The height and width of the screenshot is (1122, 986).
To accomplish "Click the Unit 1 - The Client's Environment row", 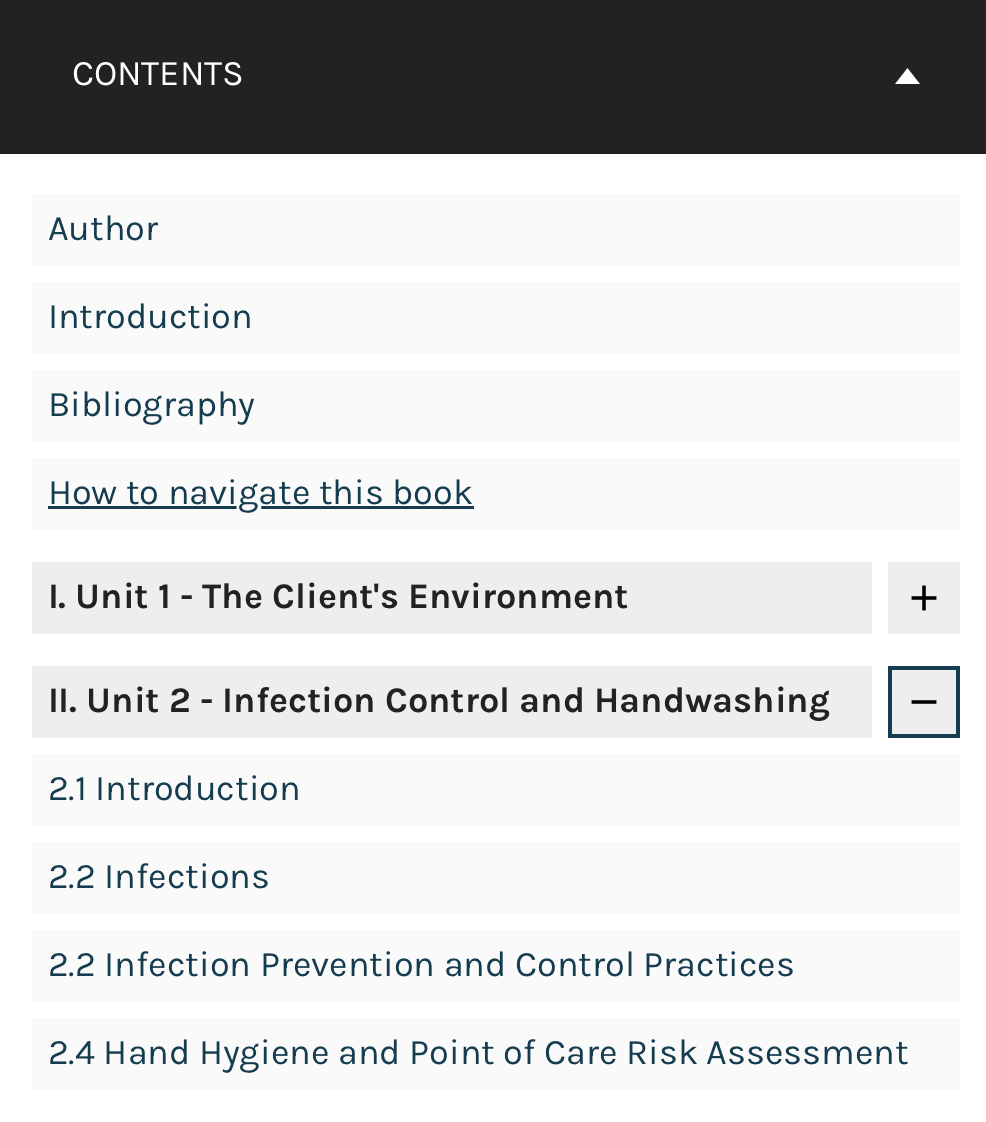I will tap(338, 597).
